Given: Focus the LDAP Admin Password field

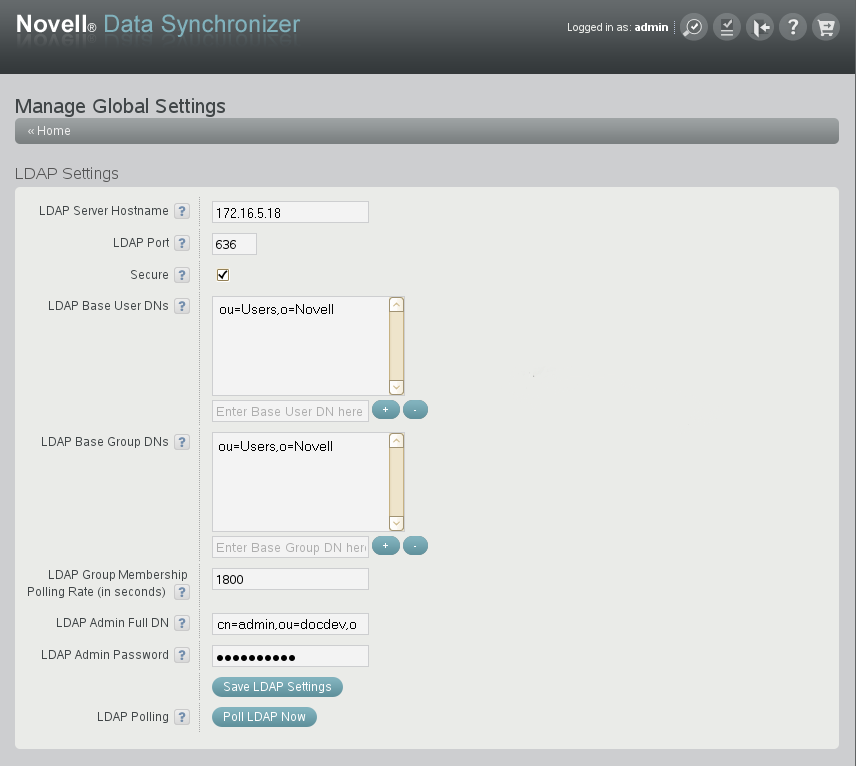Looking at the screenshot, I should [290, 656].
